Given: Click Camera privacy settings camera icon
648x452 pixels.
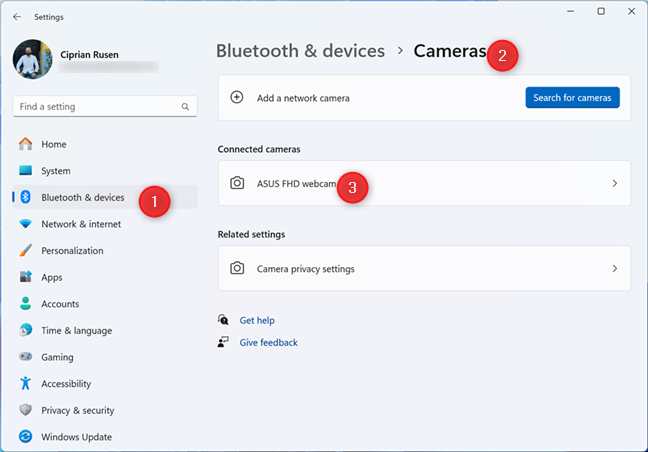Looking at the screenshot, I should [237, 268].
